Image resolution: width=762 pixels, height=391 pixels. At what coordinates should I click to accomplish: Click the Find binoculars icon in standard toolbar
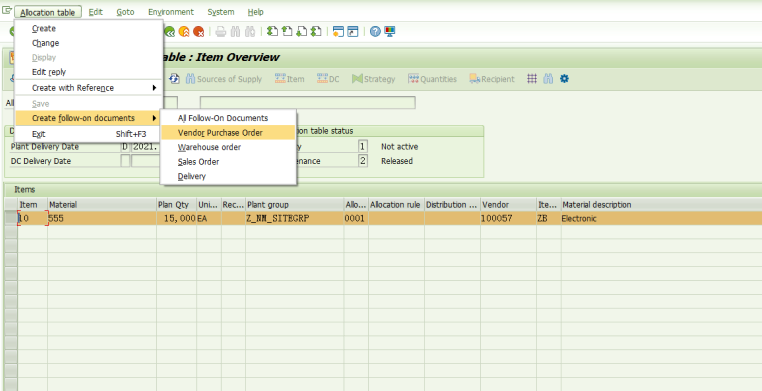[236, 32]
